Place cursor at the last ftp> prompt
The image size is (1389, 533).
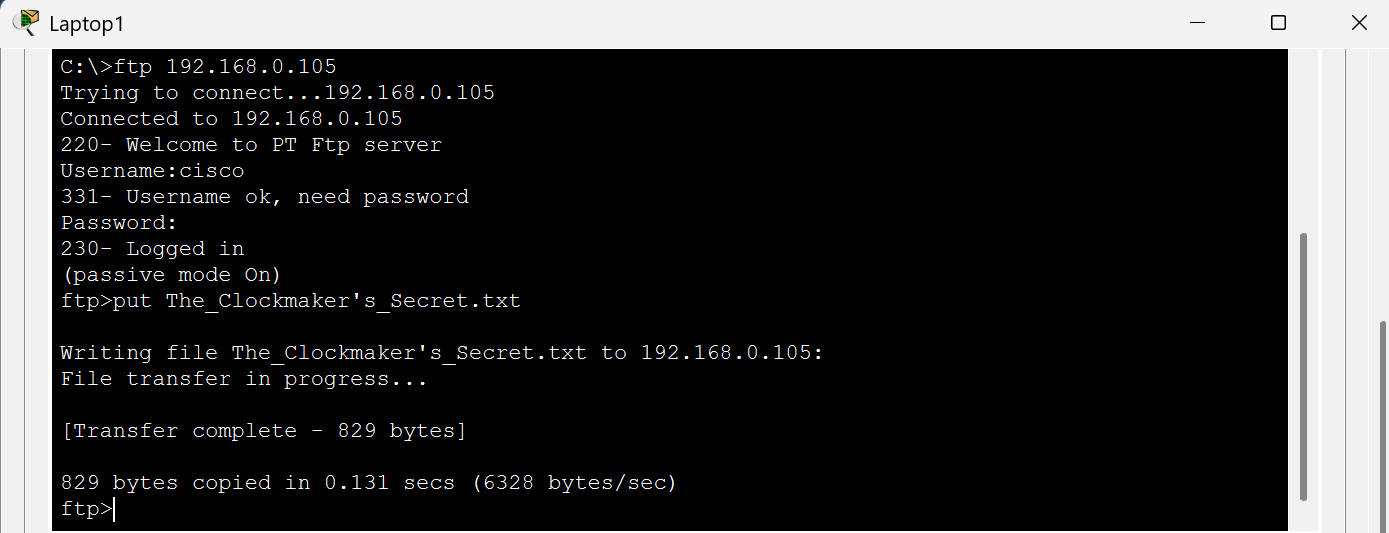[x=115, y=509]
